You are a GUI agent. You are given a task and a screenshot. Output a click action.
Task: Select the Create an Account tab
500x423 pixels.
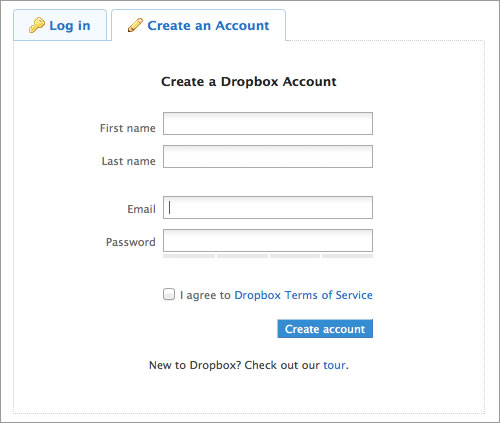pyautogui.click(x=199, y=25)
